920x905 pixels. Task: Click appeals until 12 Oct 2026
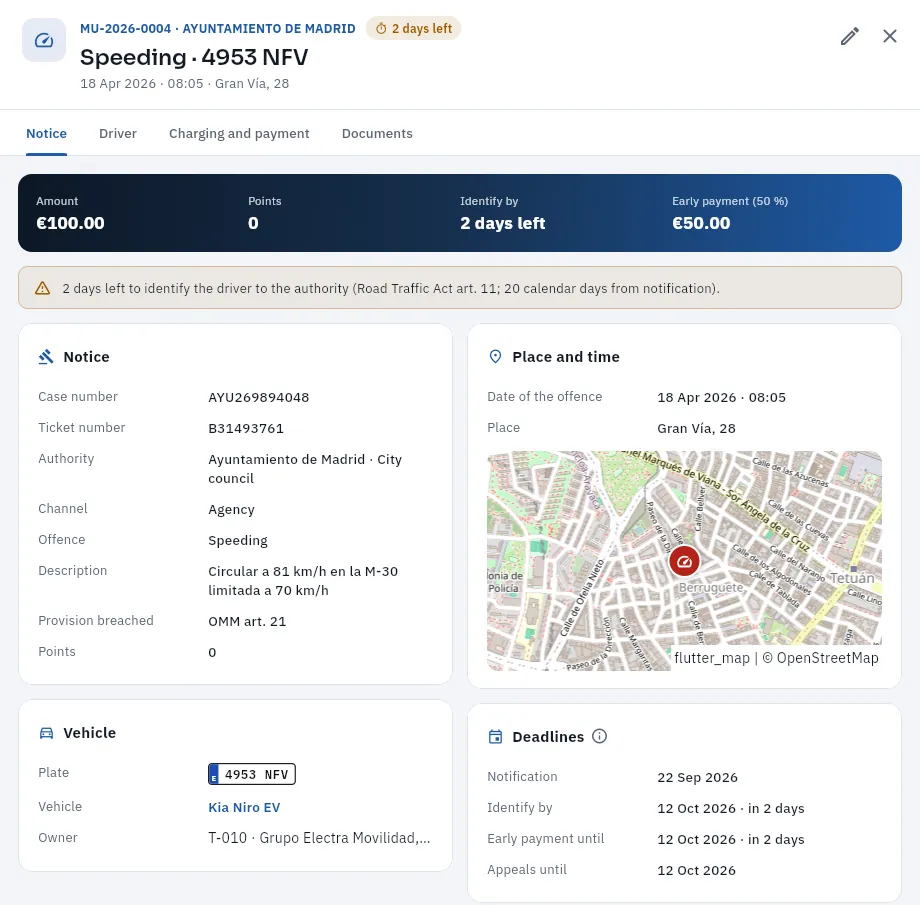tap(696, 871)
